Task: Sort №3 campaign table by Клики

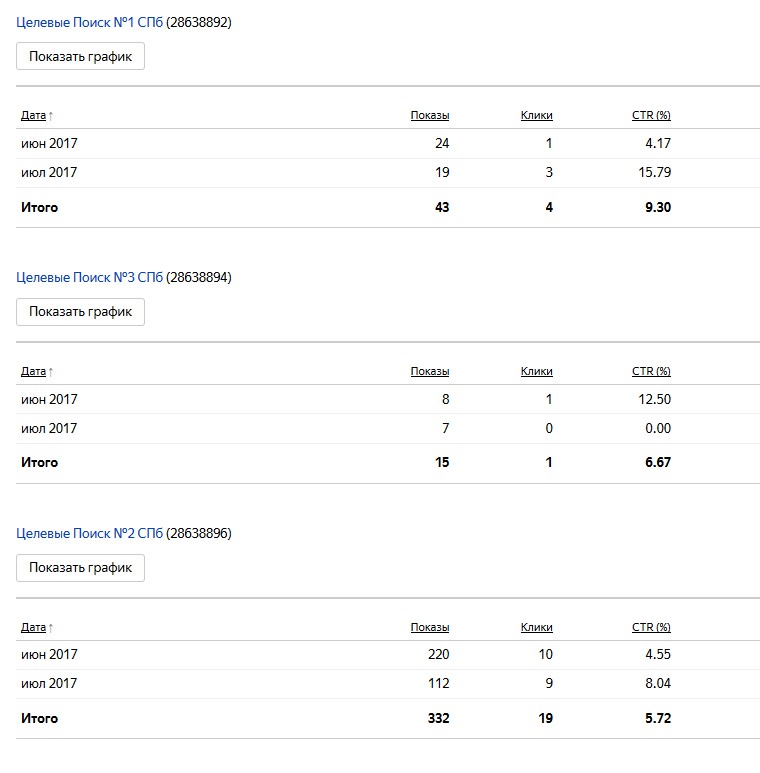Action: tap(537, 371)
